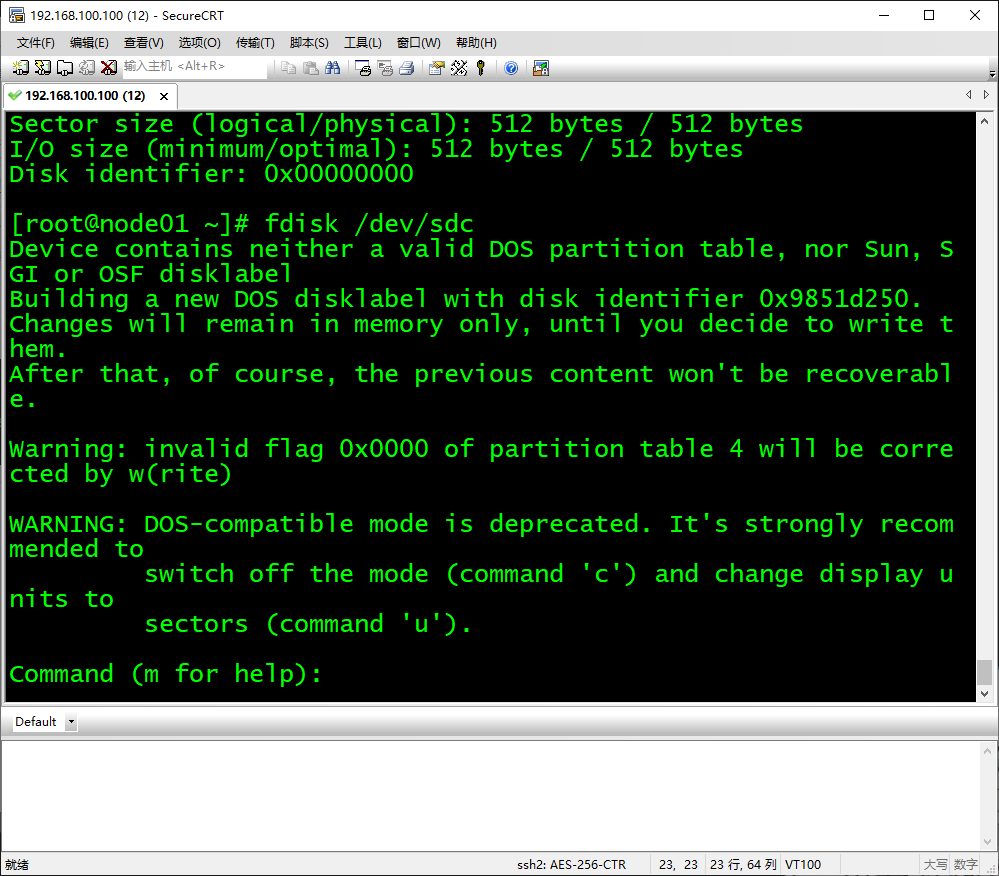The image size is (999, 876).
Task: Click the '大写' caps lock indicator
Action: (935, 865)
